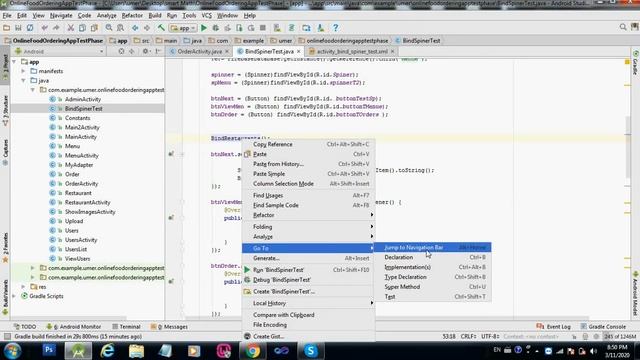
Task: Click the Open folder toolbar icon
Action: (x=7, y=28)
